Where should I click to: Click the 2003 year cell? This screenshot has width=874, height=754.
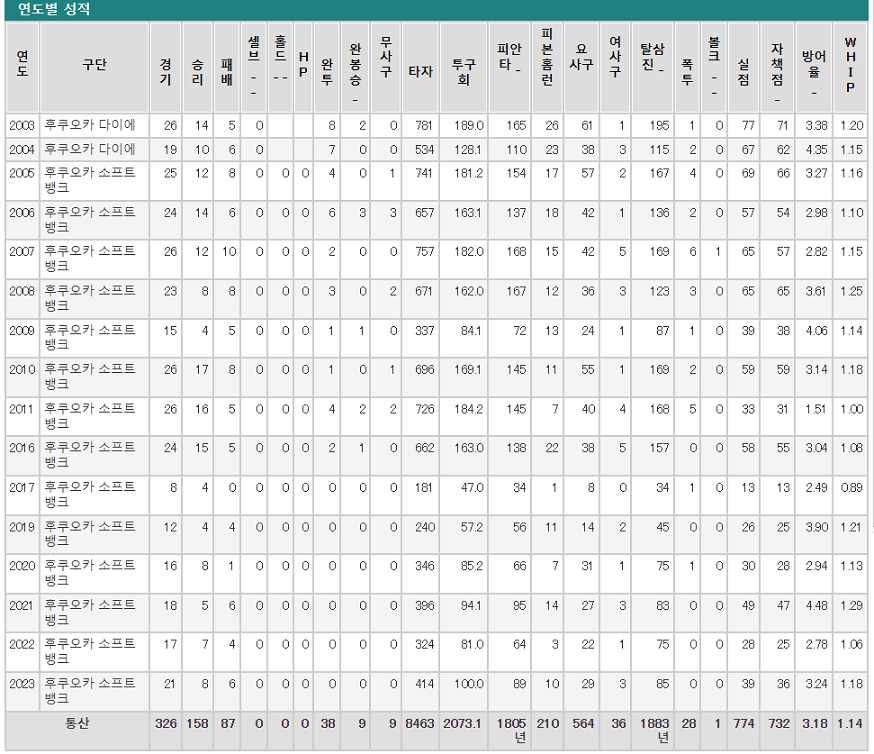click(21, 126)
